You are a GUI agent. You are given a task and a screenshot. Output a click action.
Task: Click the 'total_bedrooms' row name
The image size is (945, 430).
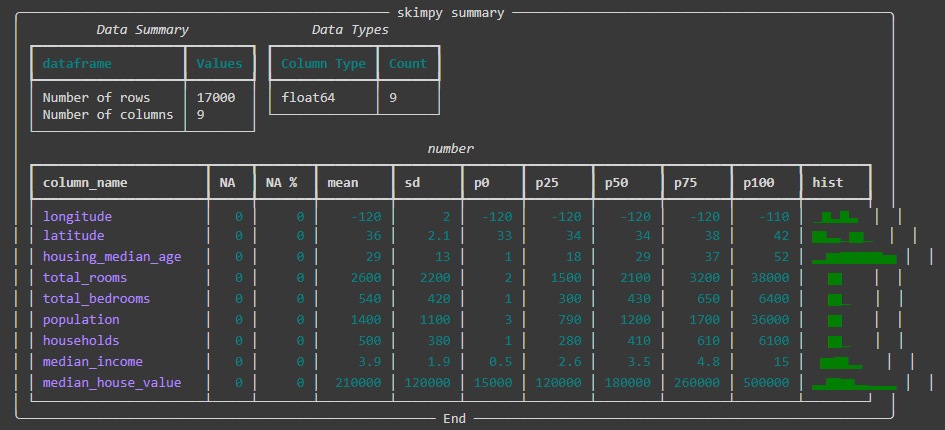[96, 299]
